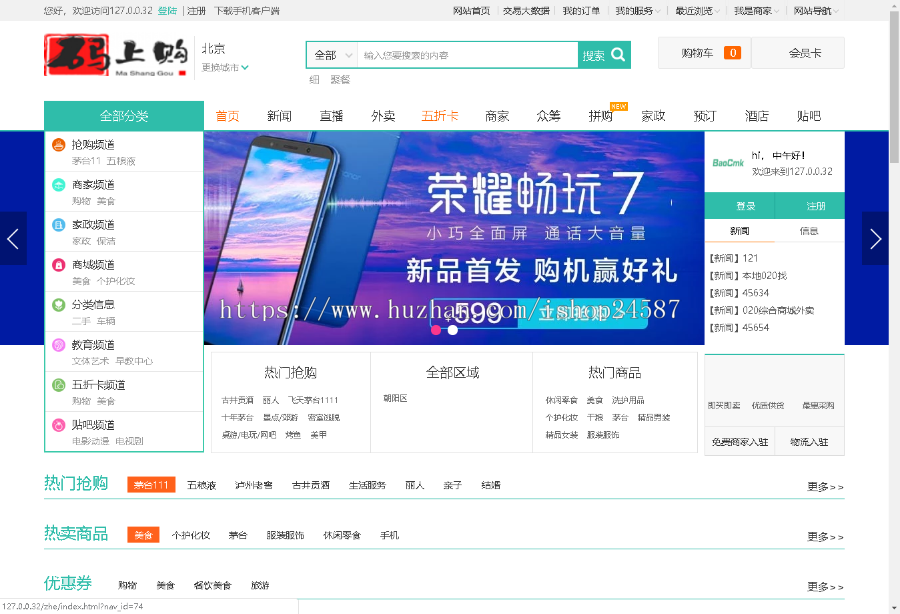
Task: Click the 商家频道 category icon
Action: pyautogui.click(x=59, y=185)
